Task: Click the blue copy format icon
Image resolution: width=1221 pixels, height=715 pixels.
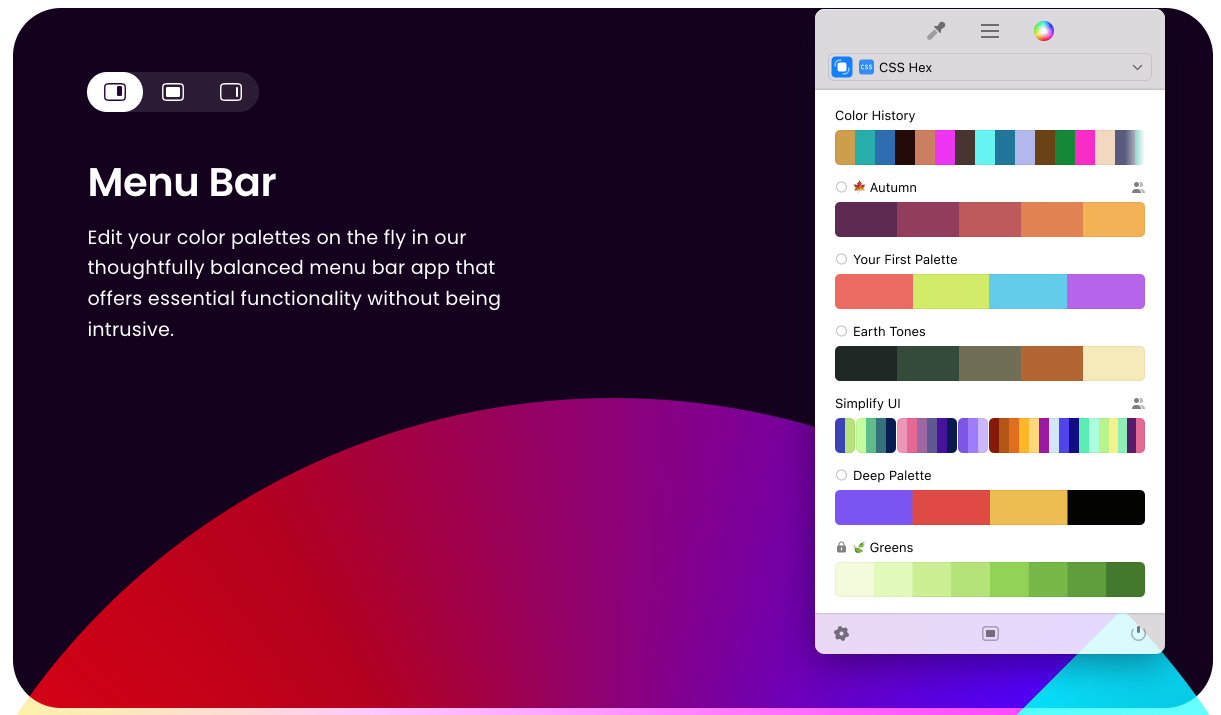Action: click(x=842, y=67)
